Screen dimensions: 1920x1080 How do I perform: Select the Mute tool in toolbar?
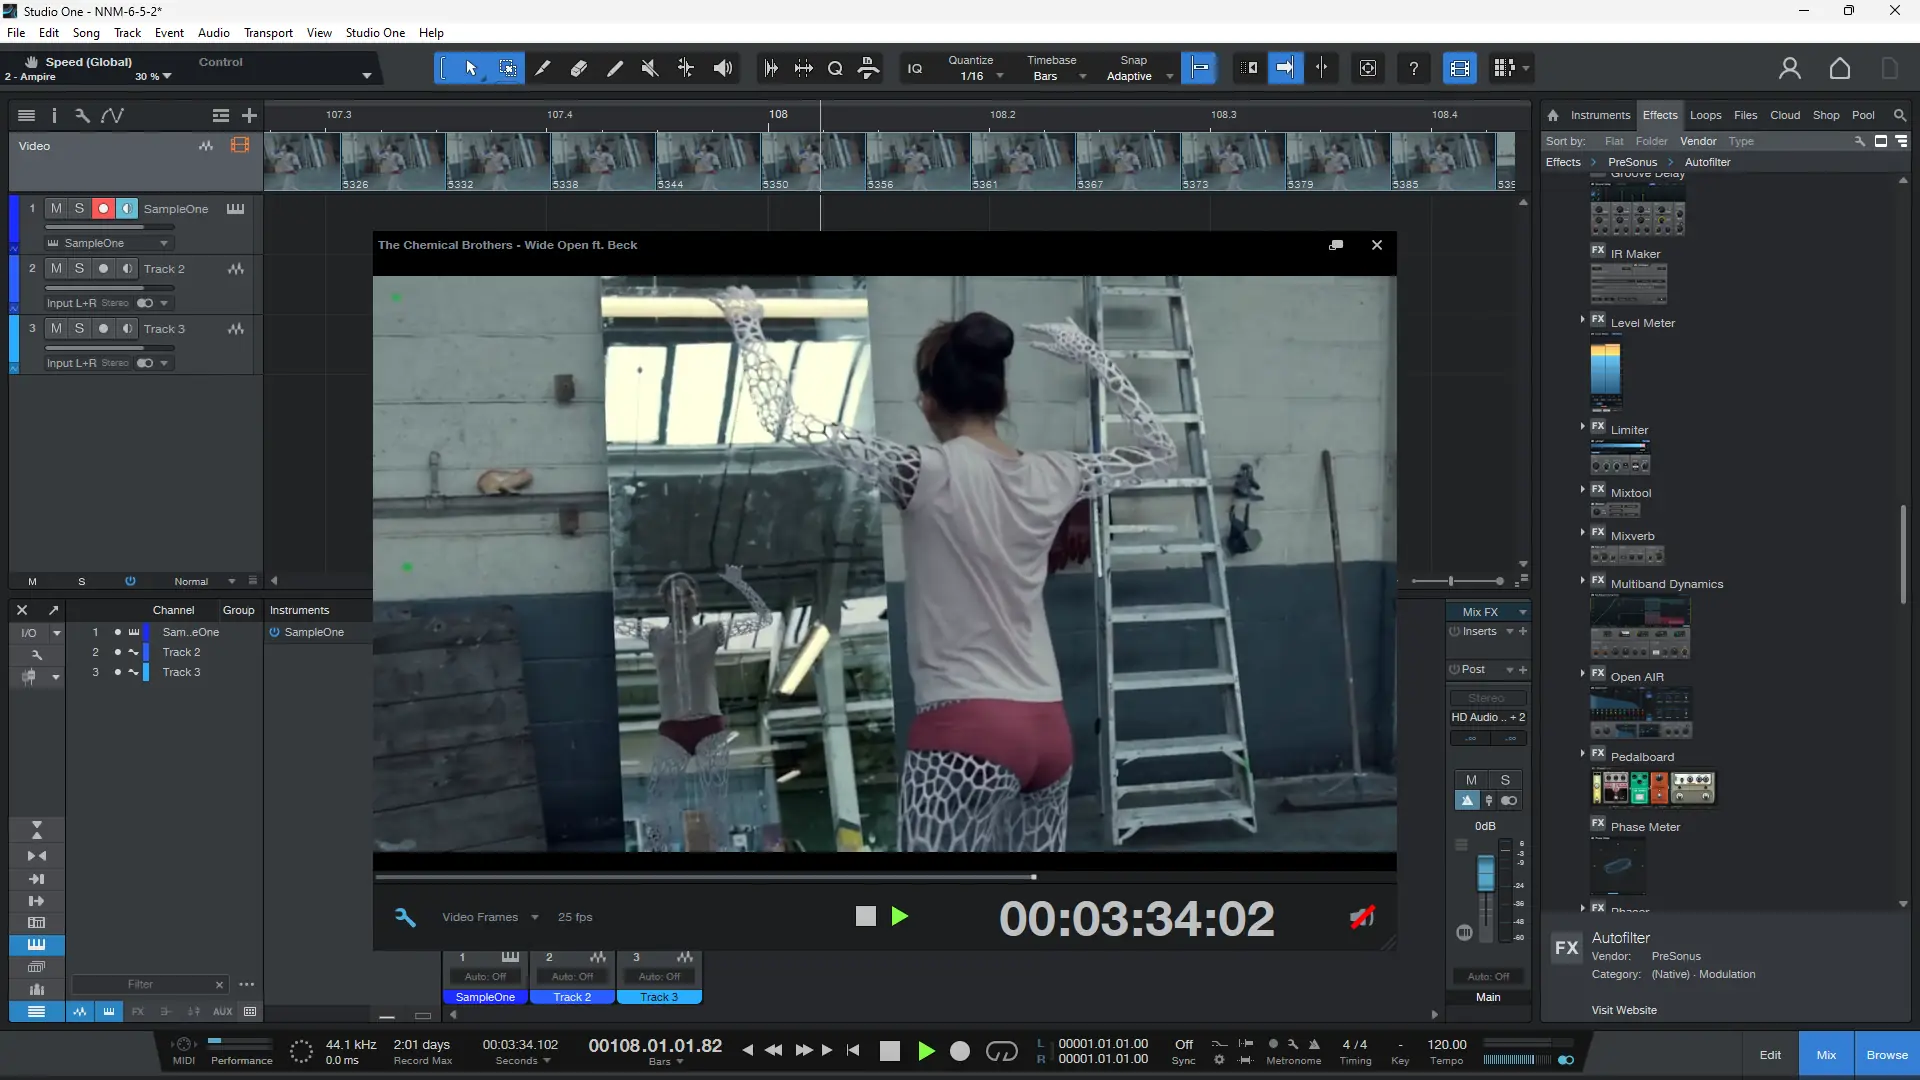(650, 68)
